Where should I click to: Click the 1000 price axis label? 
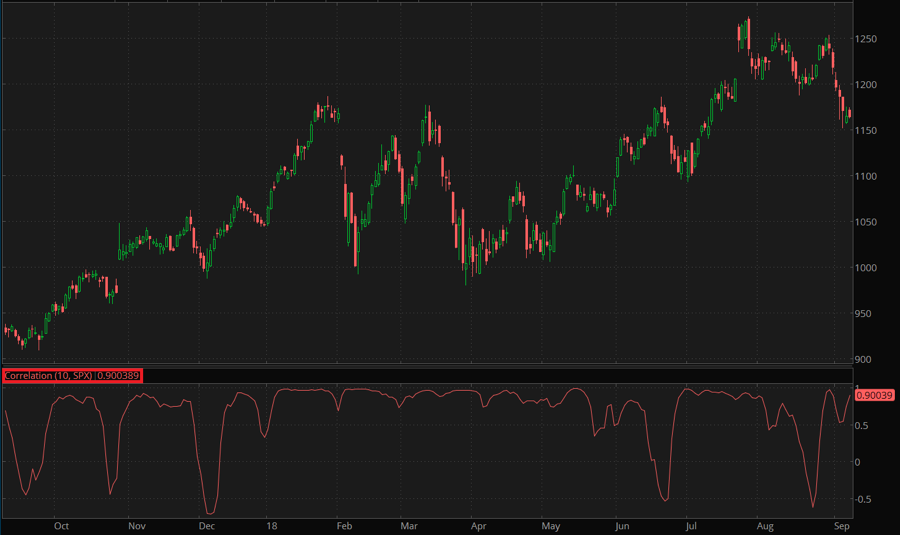click(868, 268)
